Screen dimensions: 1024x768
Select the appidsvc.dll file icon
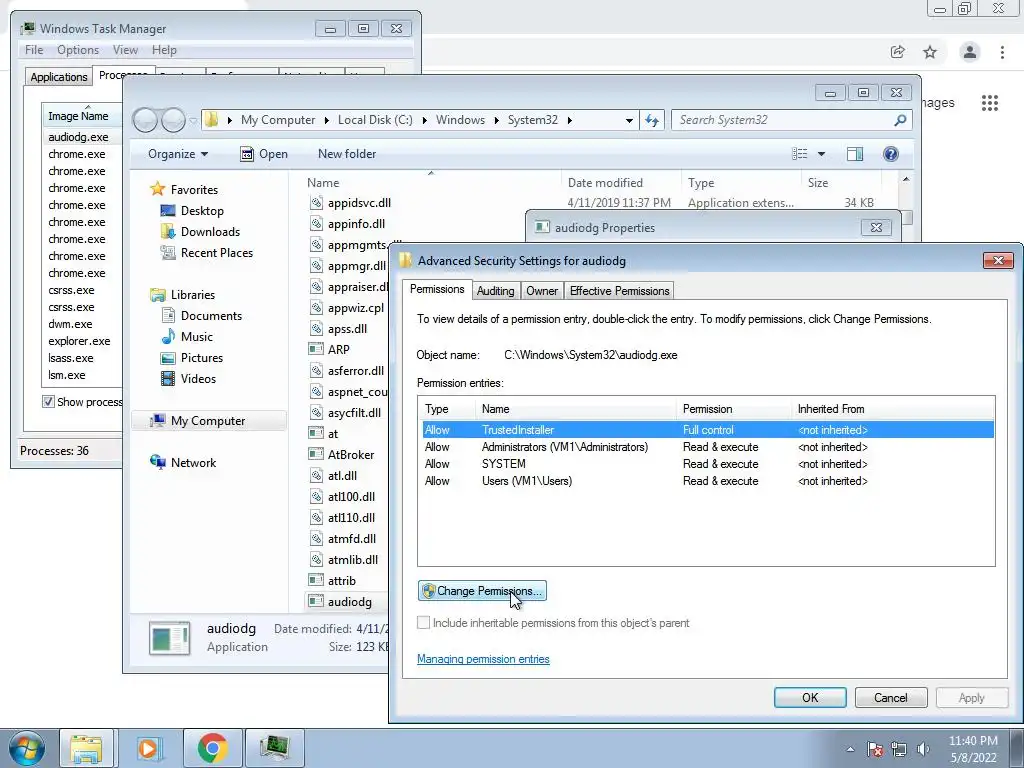pos(316,202)
